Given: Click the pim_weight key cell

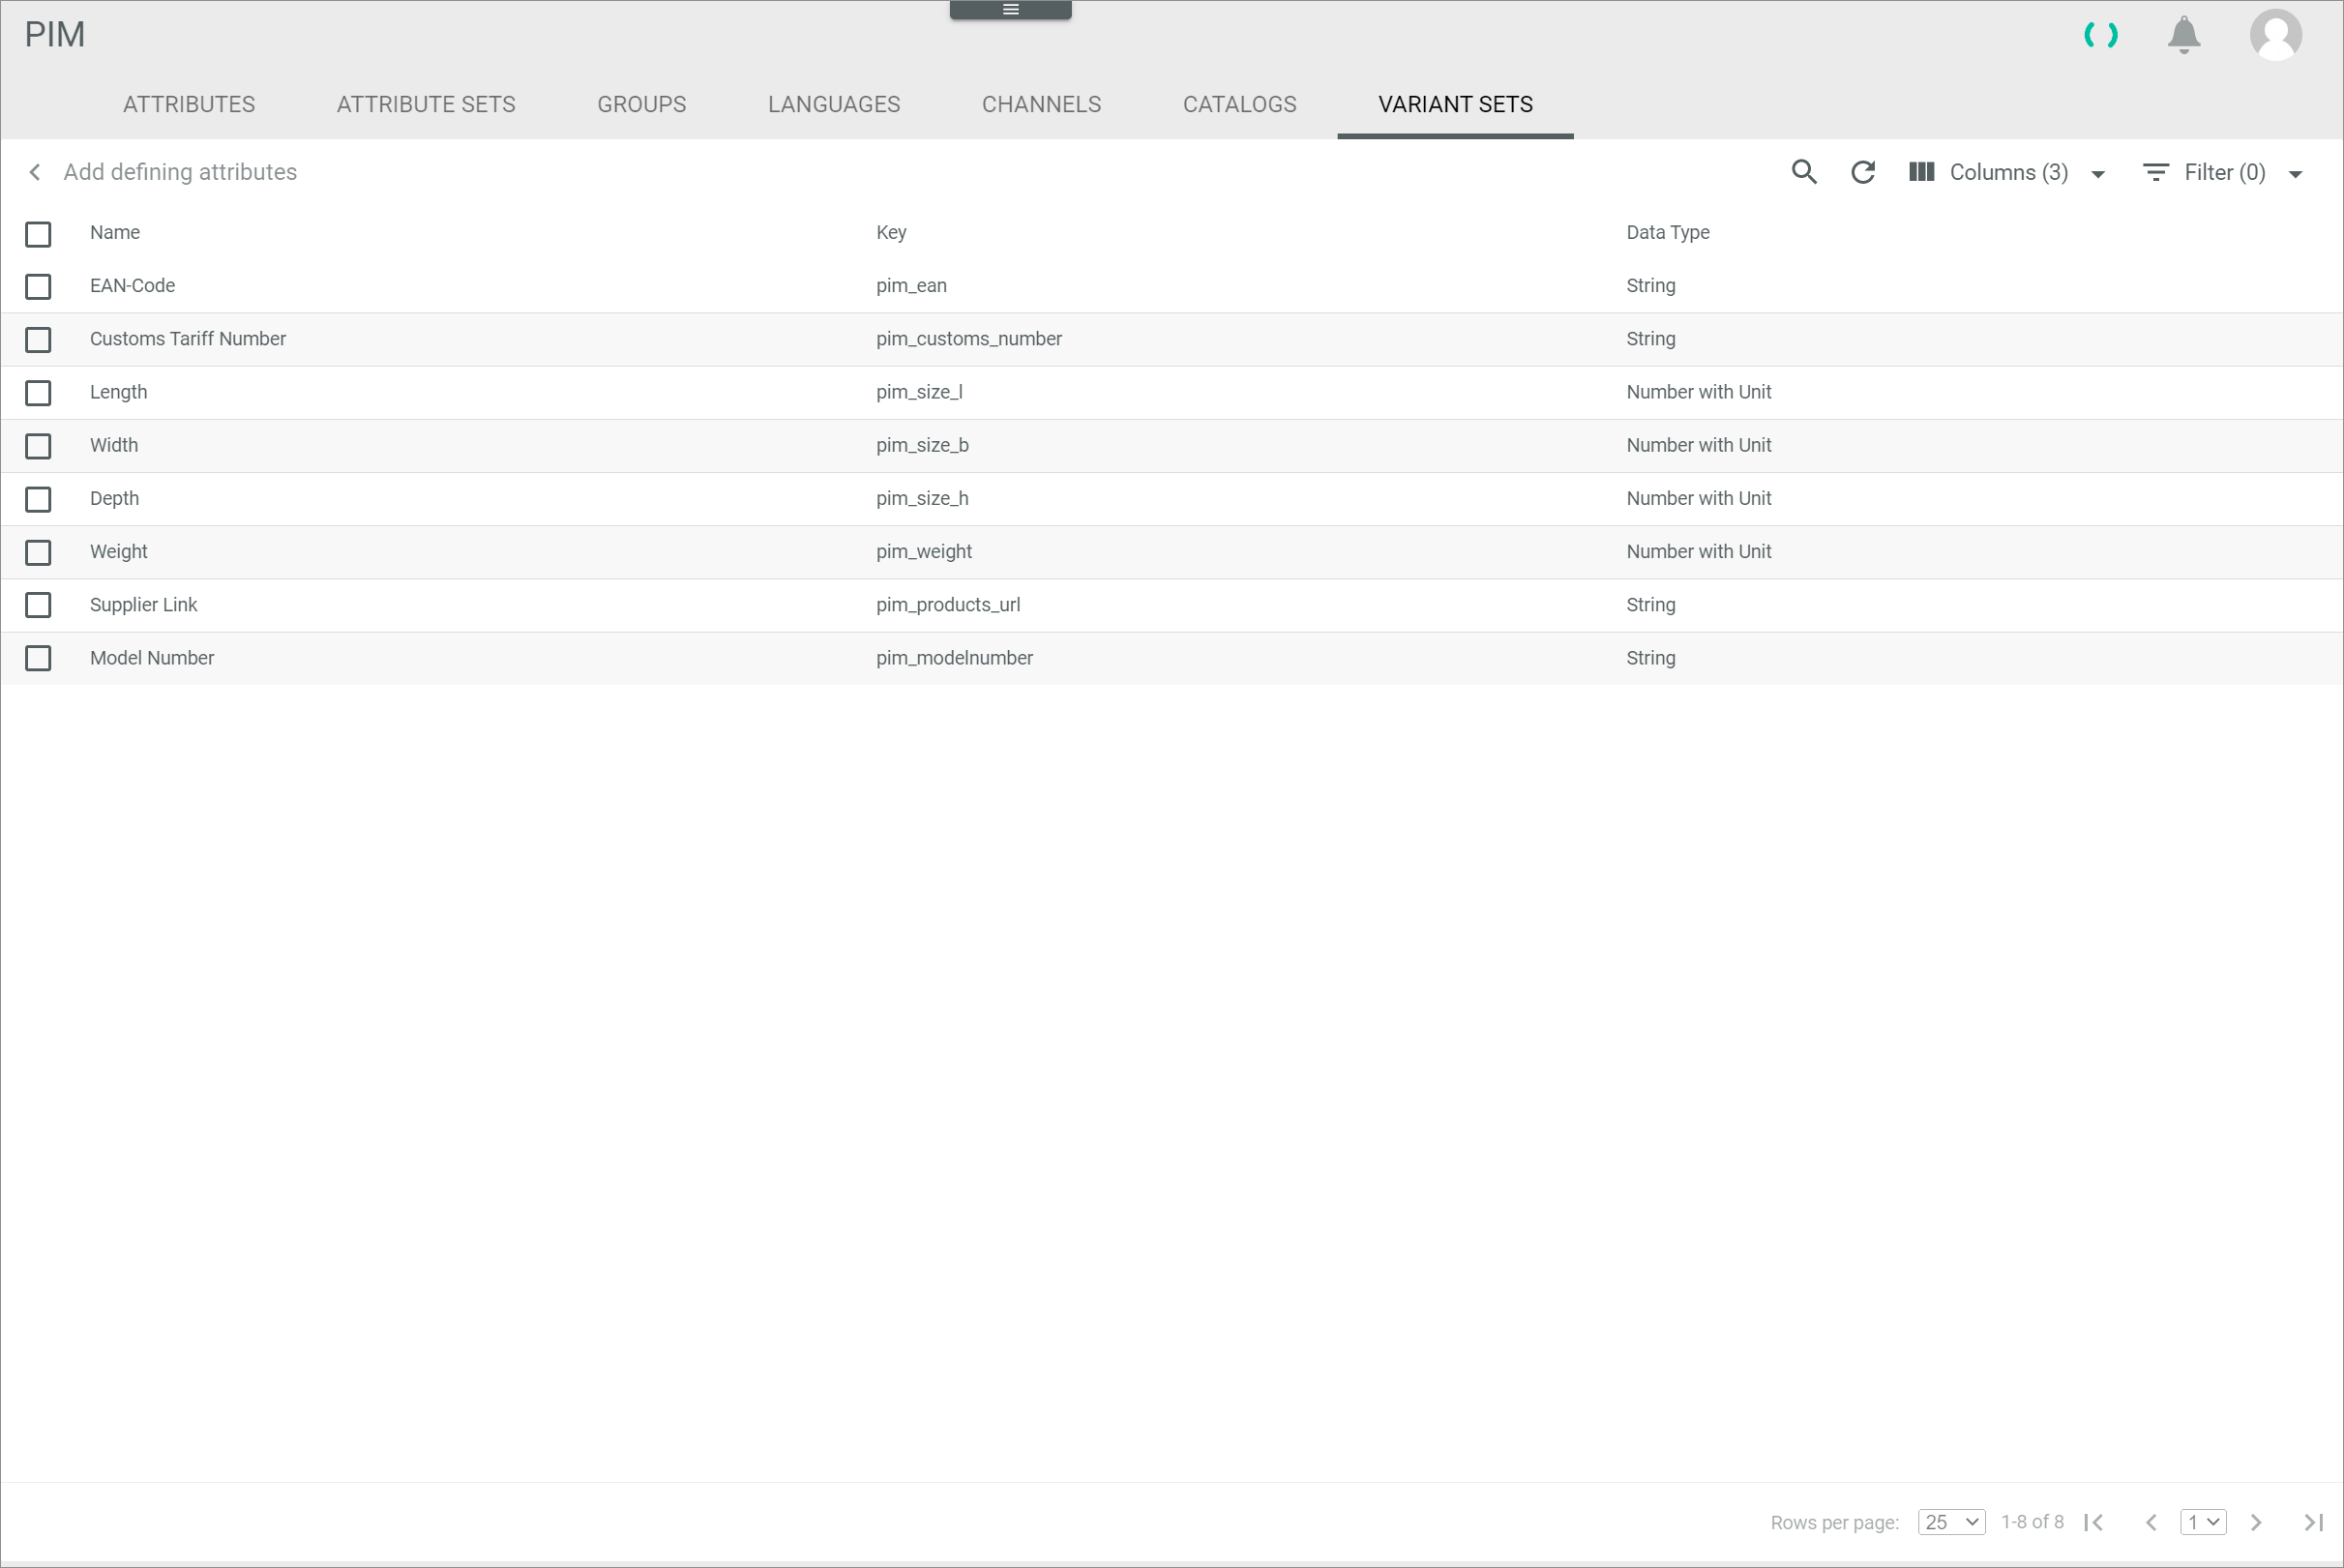Looking at the screenshot, I should 924,550.
